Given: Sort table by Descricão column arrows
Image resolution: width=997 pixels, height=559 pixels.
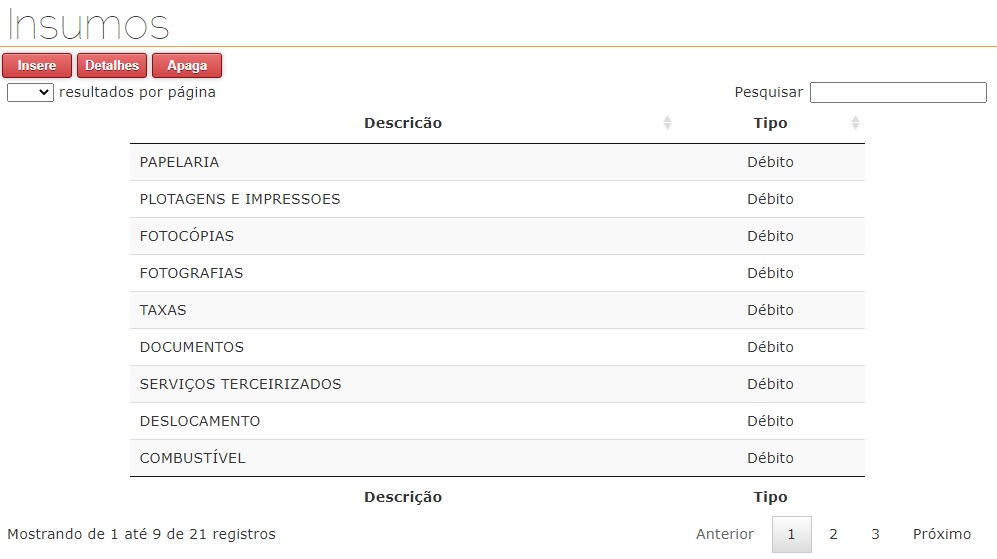Looking at the screenshot, I should coord(667,123).
